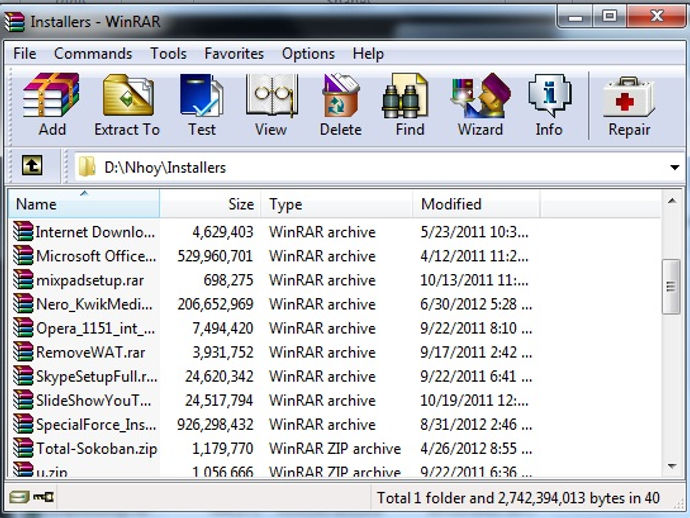Viewport: 690px width, 518px height.
Task: Open the File menu
Action: click(x=25, y=54)
